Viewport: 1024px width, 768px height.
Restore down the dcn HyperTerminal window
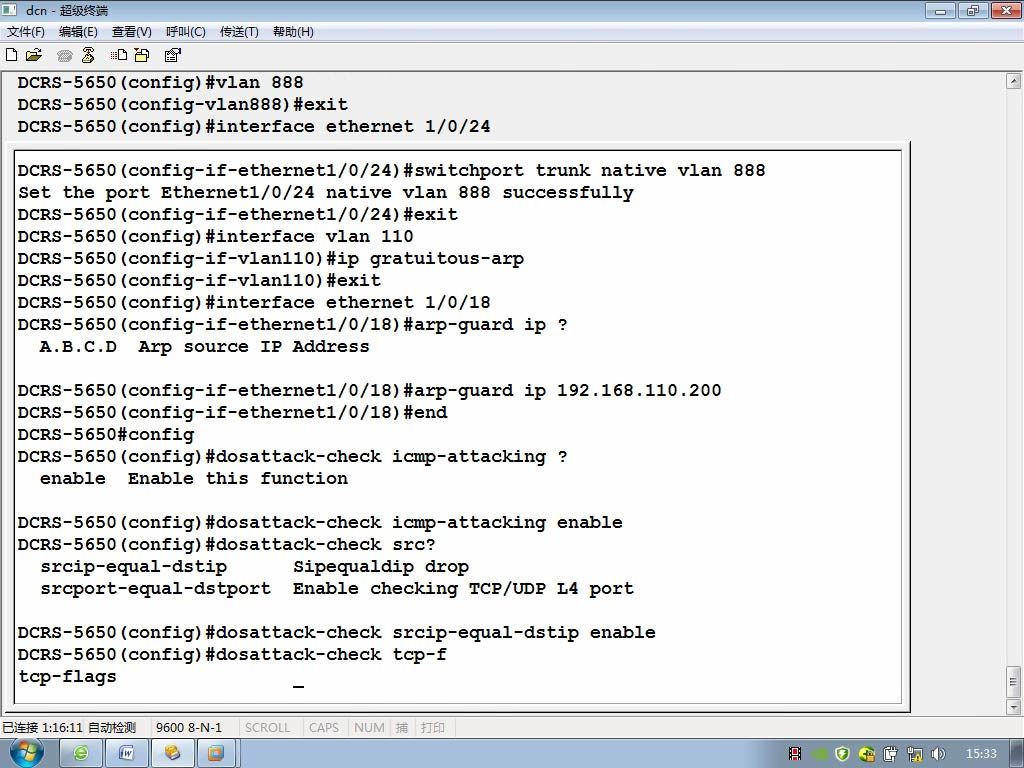click(973, 10)
